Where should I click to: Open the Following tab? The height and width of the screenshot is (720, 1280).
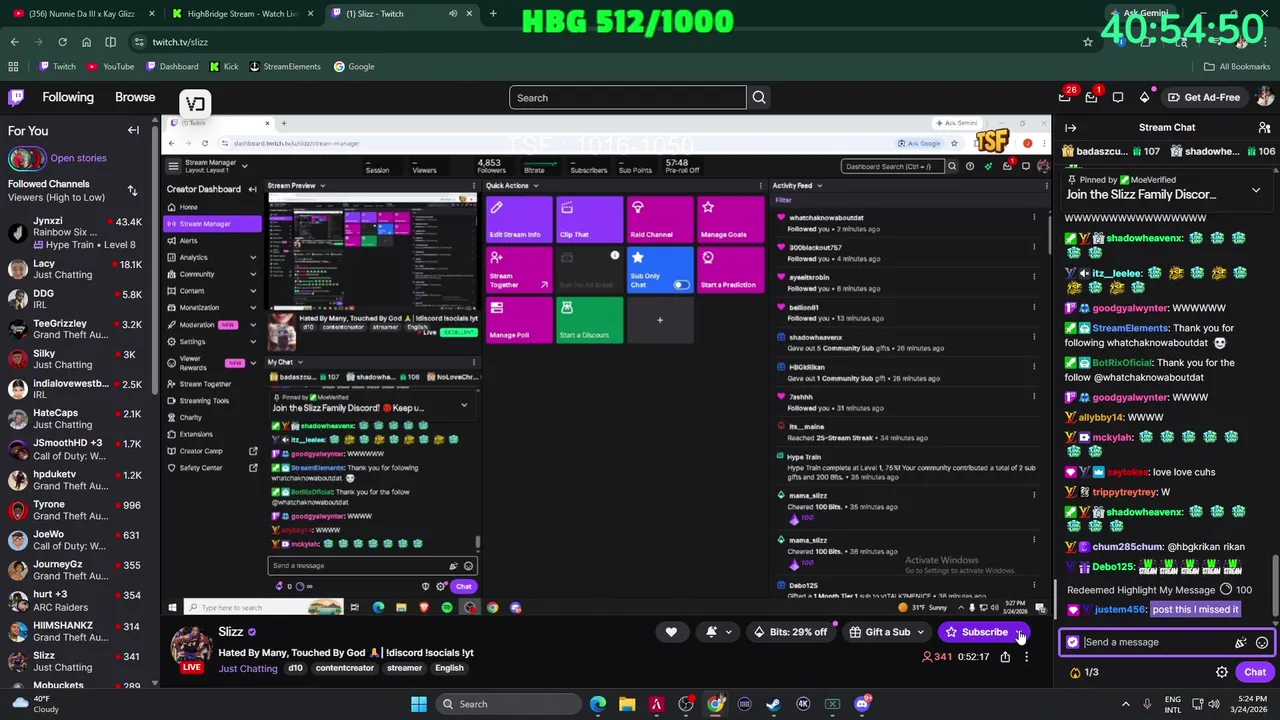click(x=68, y=97)
